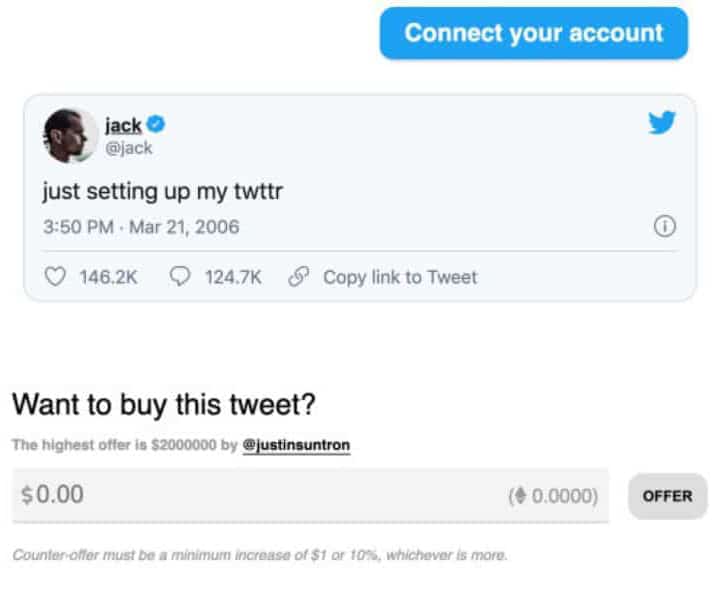Focus the $0.00 offer amount field

(x=250, y=495)
